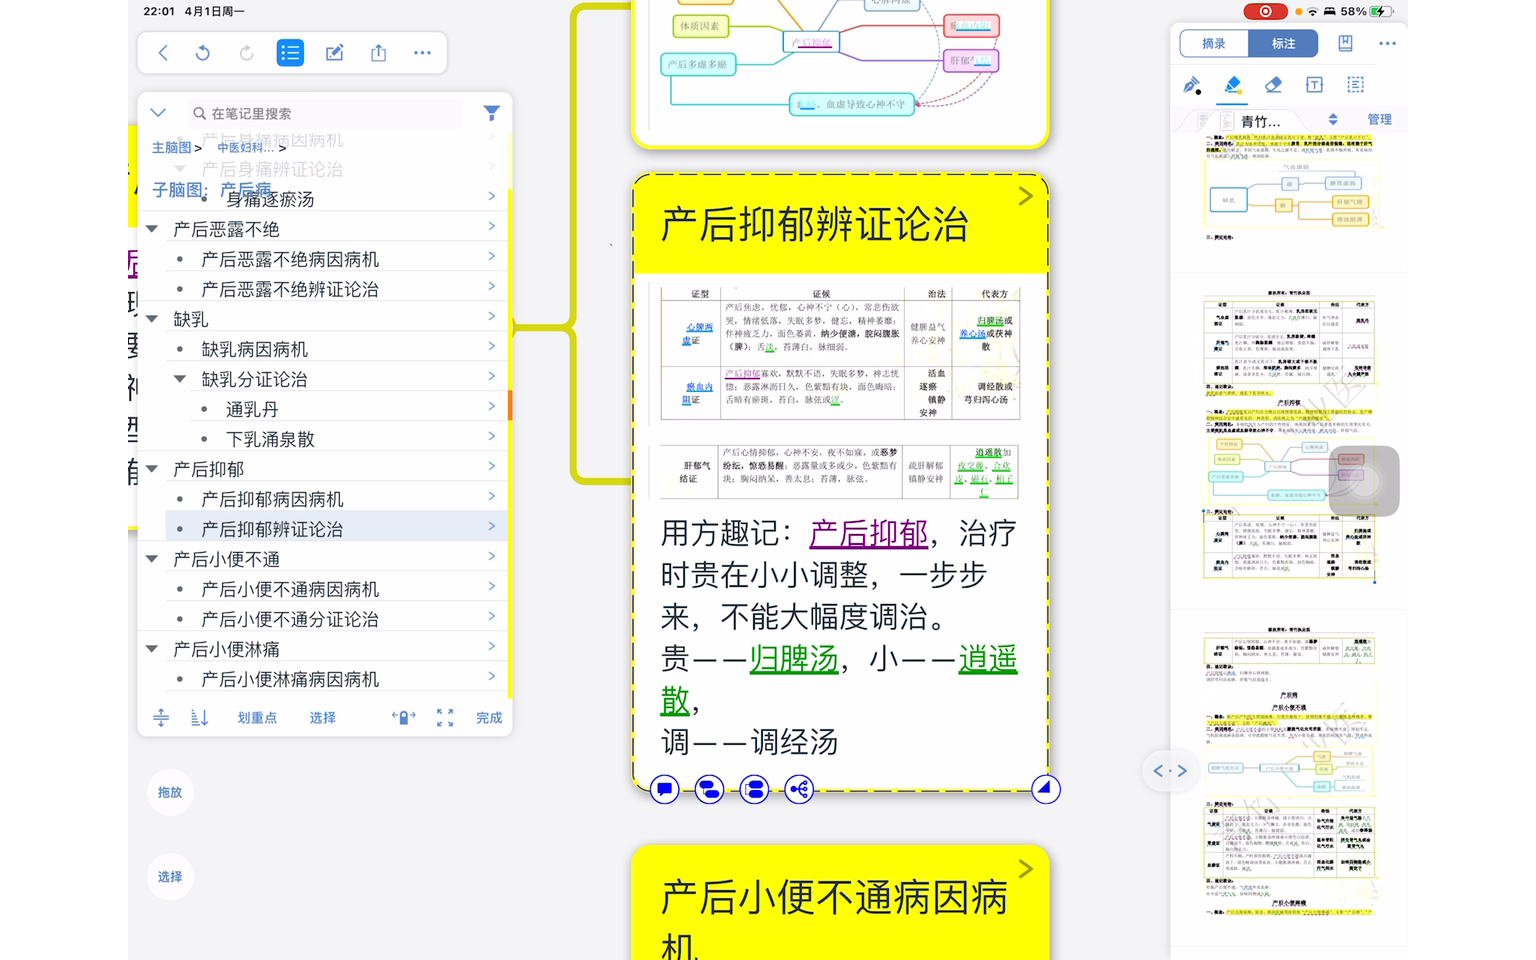Tap the share export icon
The width and height of the screenshot is (1536, 960).
378,53
